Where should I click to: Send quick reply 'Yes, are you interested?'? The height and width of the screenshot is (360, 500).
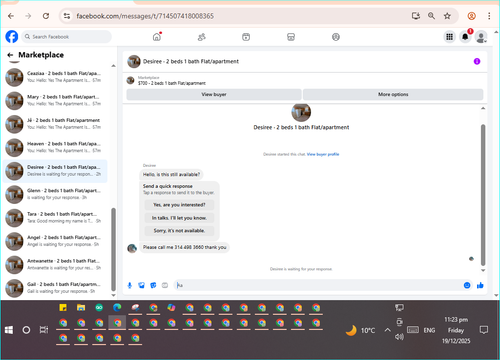pyautogui.click(x=179, y=205)
